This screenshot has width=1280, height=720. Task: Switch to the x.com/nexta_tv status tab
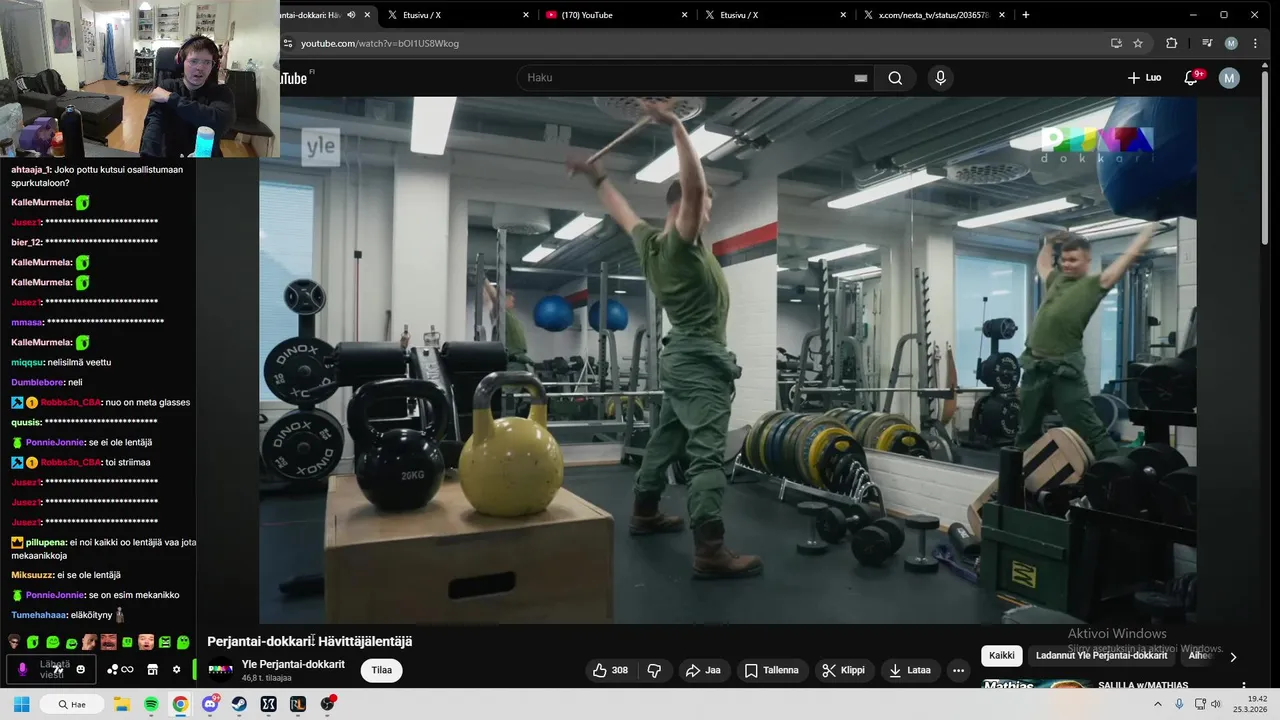point(933,15)
